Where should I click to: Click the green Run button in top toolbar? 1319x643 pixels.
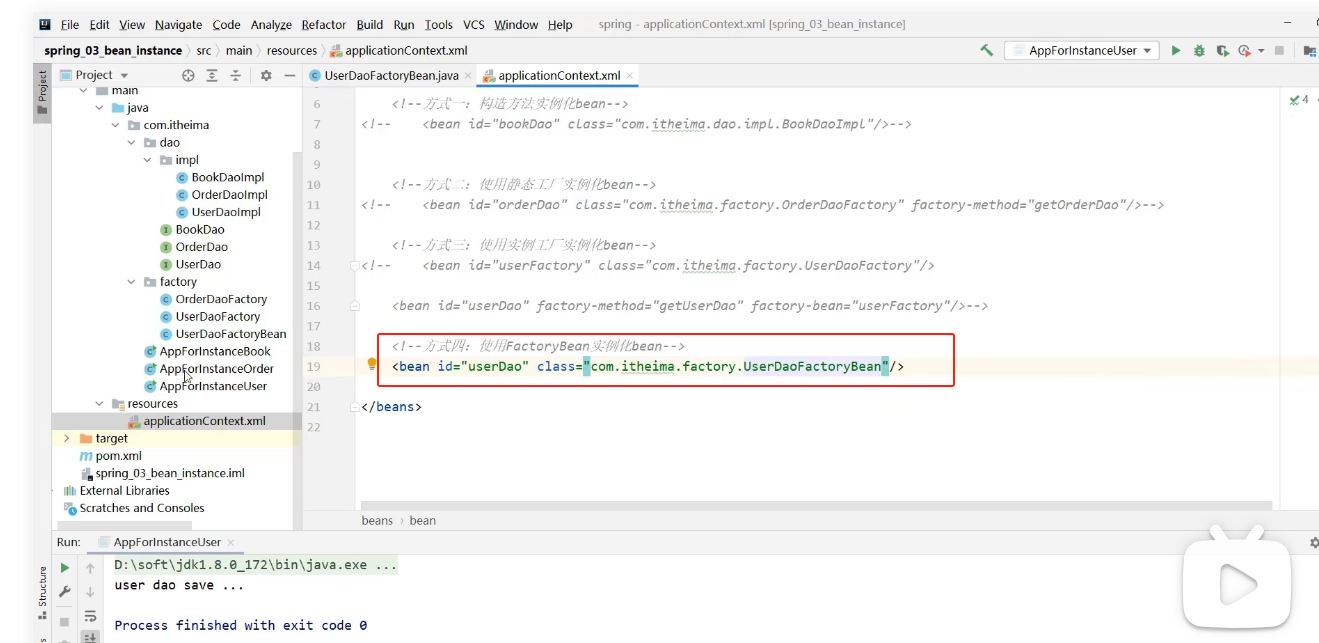[1176, 50]
